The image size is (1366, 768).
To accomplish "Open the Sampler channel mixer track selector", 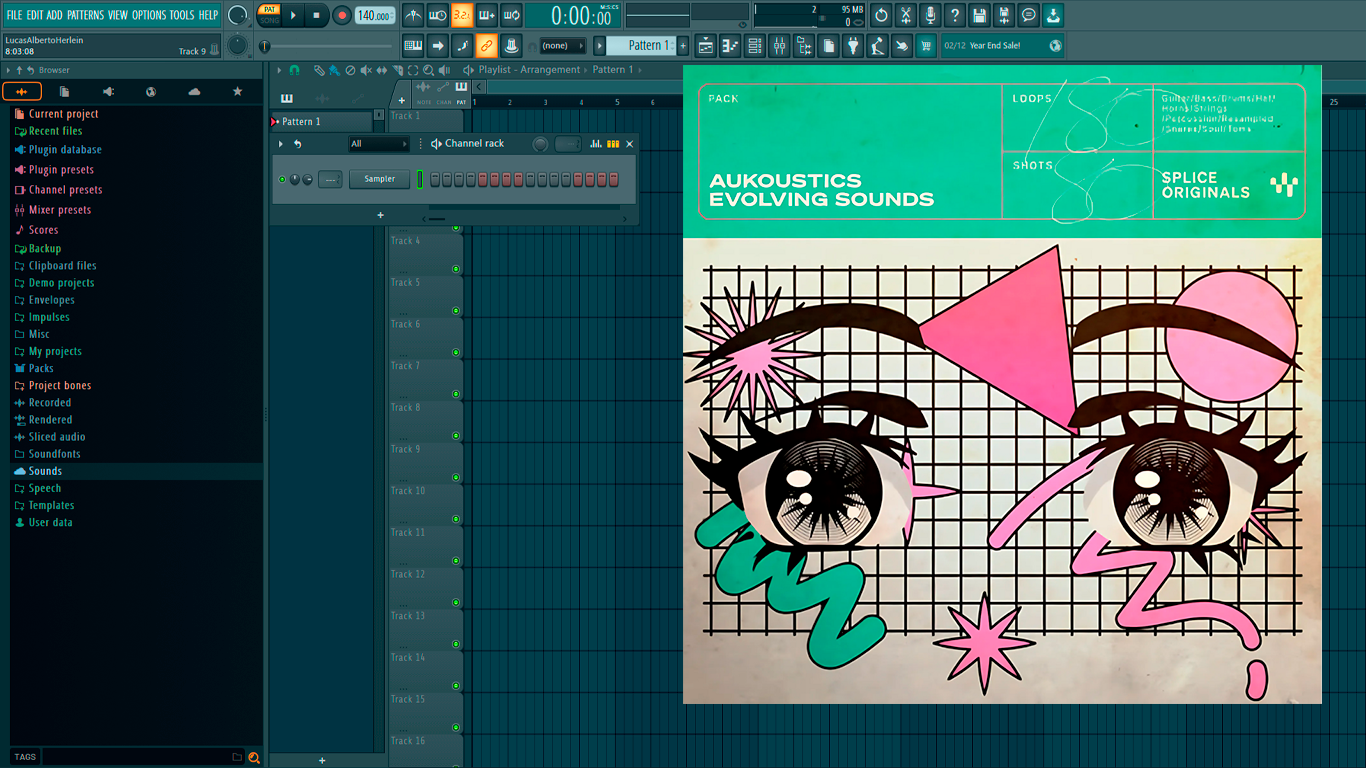I will point(330,179).
